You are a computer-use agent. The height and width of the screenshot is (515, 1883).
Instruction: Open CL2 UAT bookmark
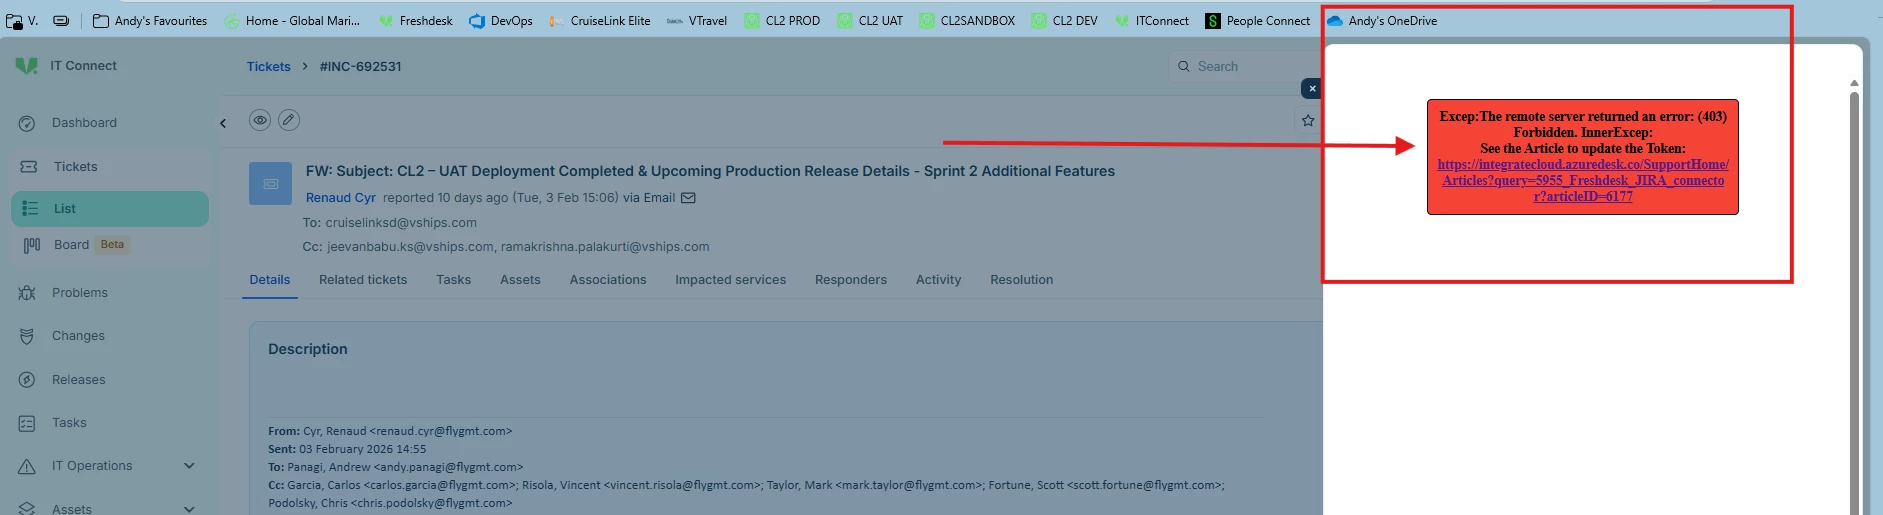click(870, 20)
